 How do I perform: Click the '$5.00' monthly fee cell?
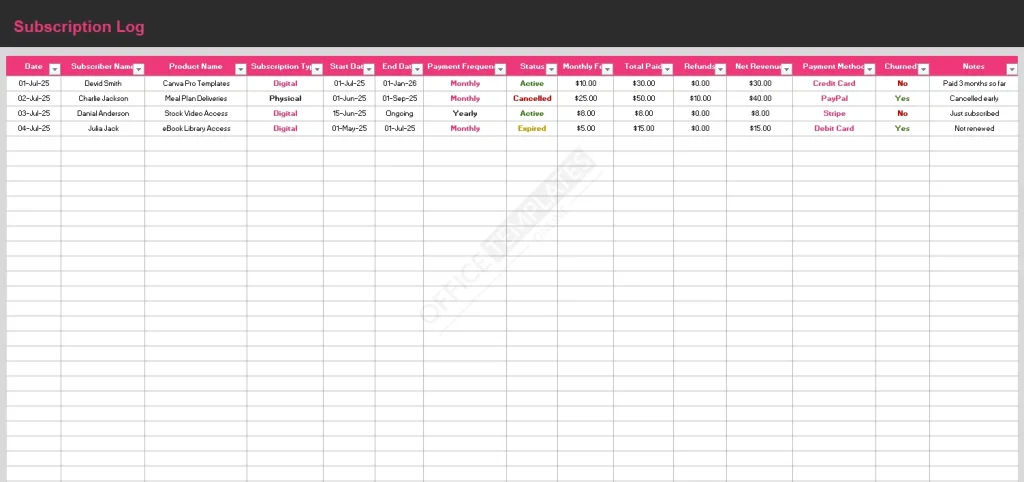coord(586,129)
